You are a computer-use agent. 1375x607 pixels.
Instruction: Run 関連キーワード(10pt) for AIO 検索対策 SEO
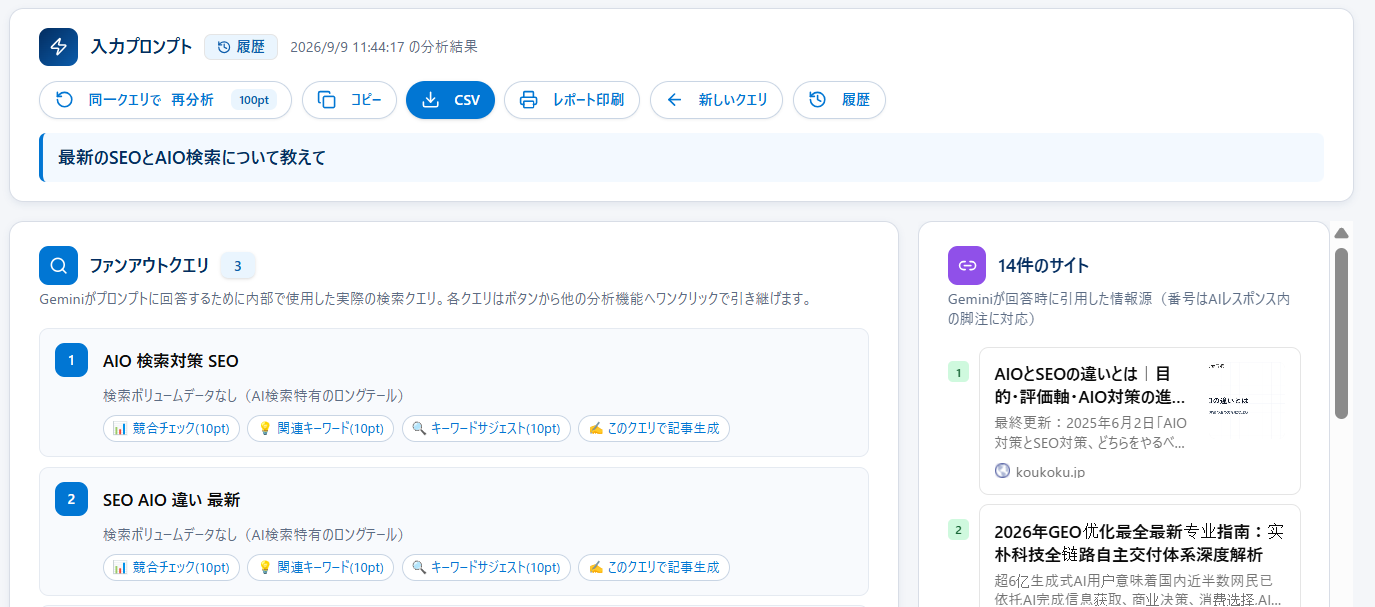click(x=320, y=428)
